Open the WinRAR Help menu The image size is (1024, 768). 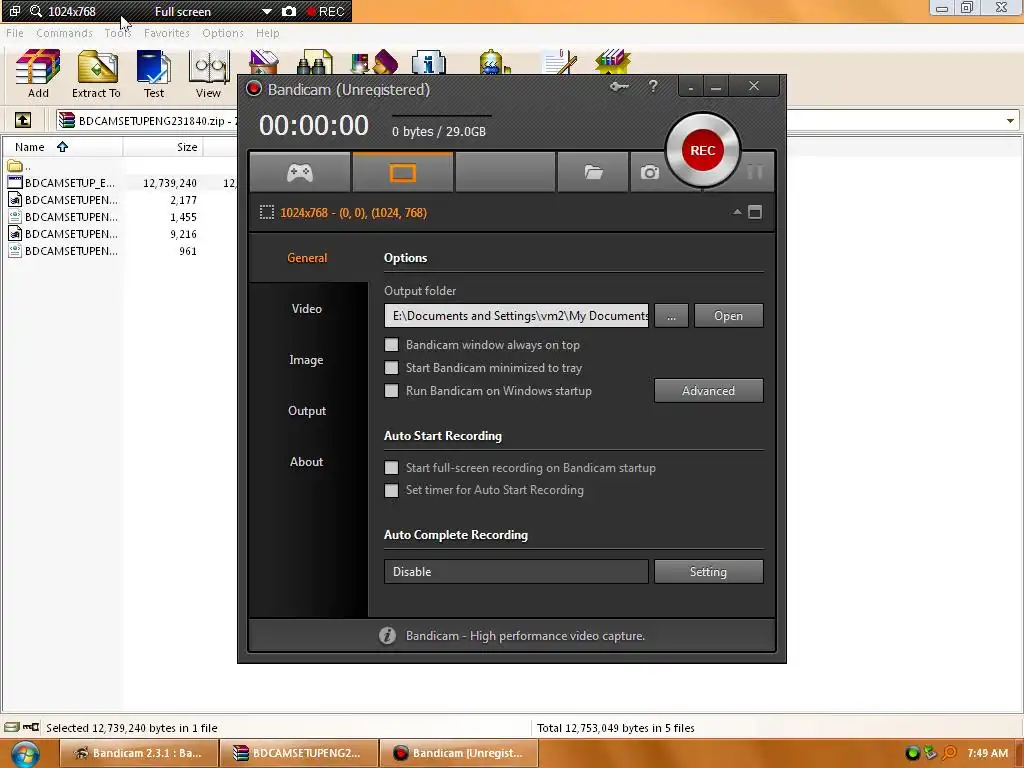(x=267, y=33)
